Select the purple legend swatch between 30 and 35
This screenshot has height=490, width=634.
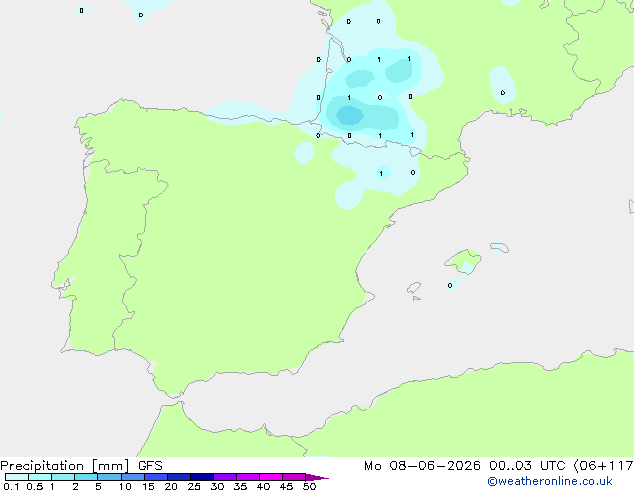(x=225, y=477)
